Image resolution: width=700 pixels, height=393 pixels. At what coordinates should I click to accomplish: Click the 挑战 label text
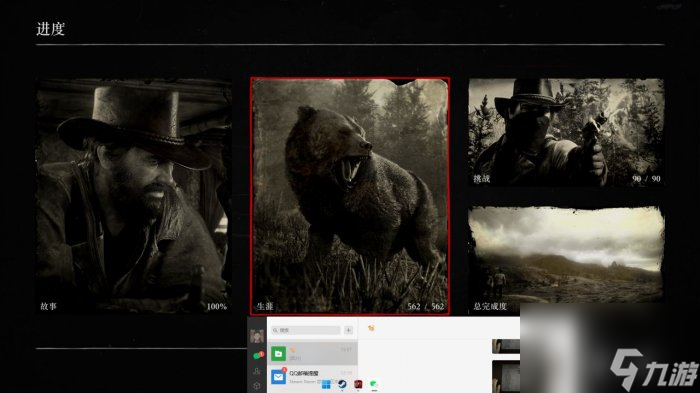[481, 179]
